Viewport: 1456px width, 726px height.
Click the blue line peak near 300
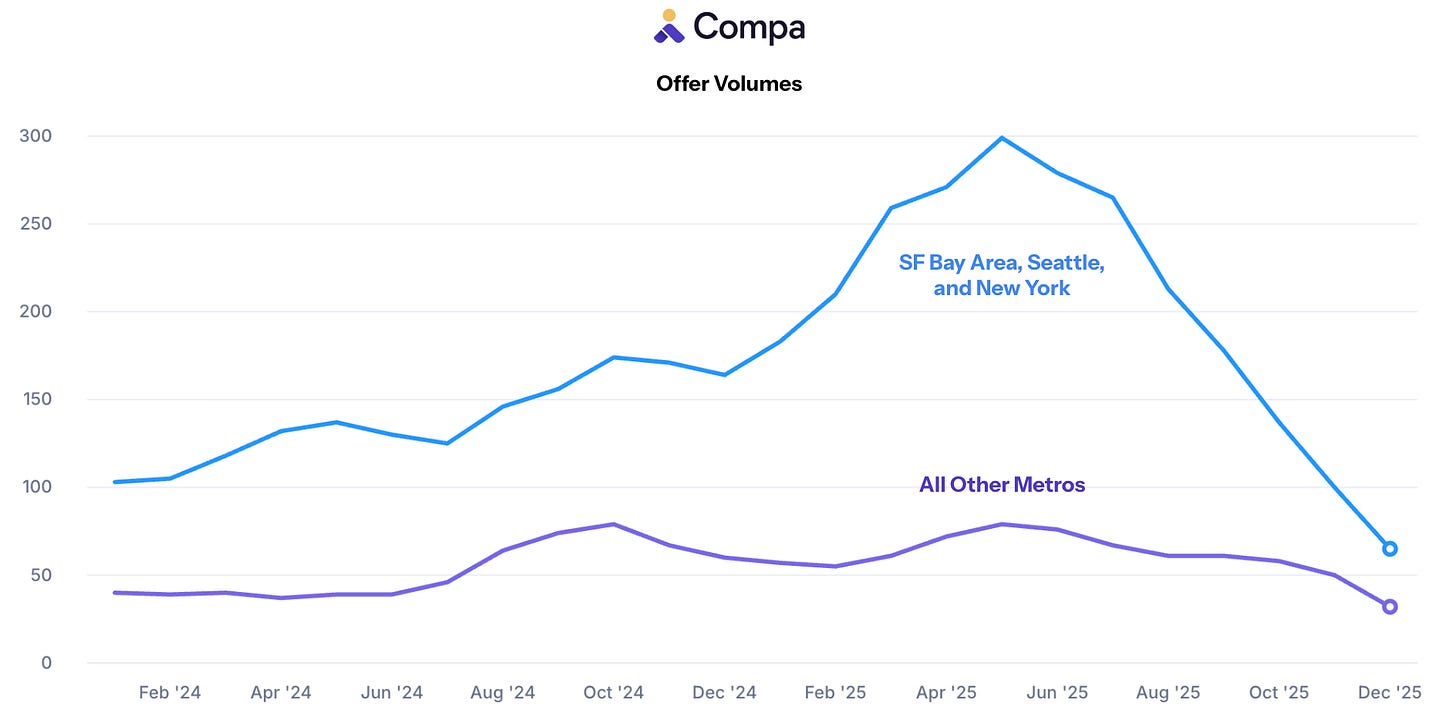[x=1002, y=138]
